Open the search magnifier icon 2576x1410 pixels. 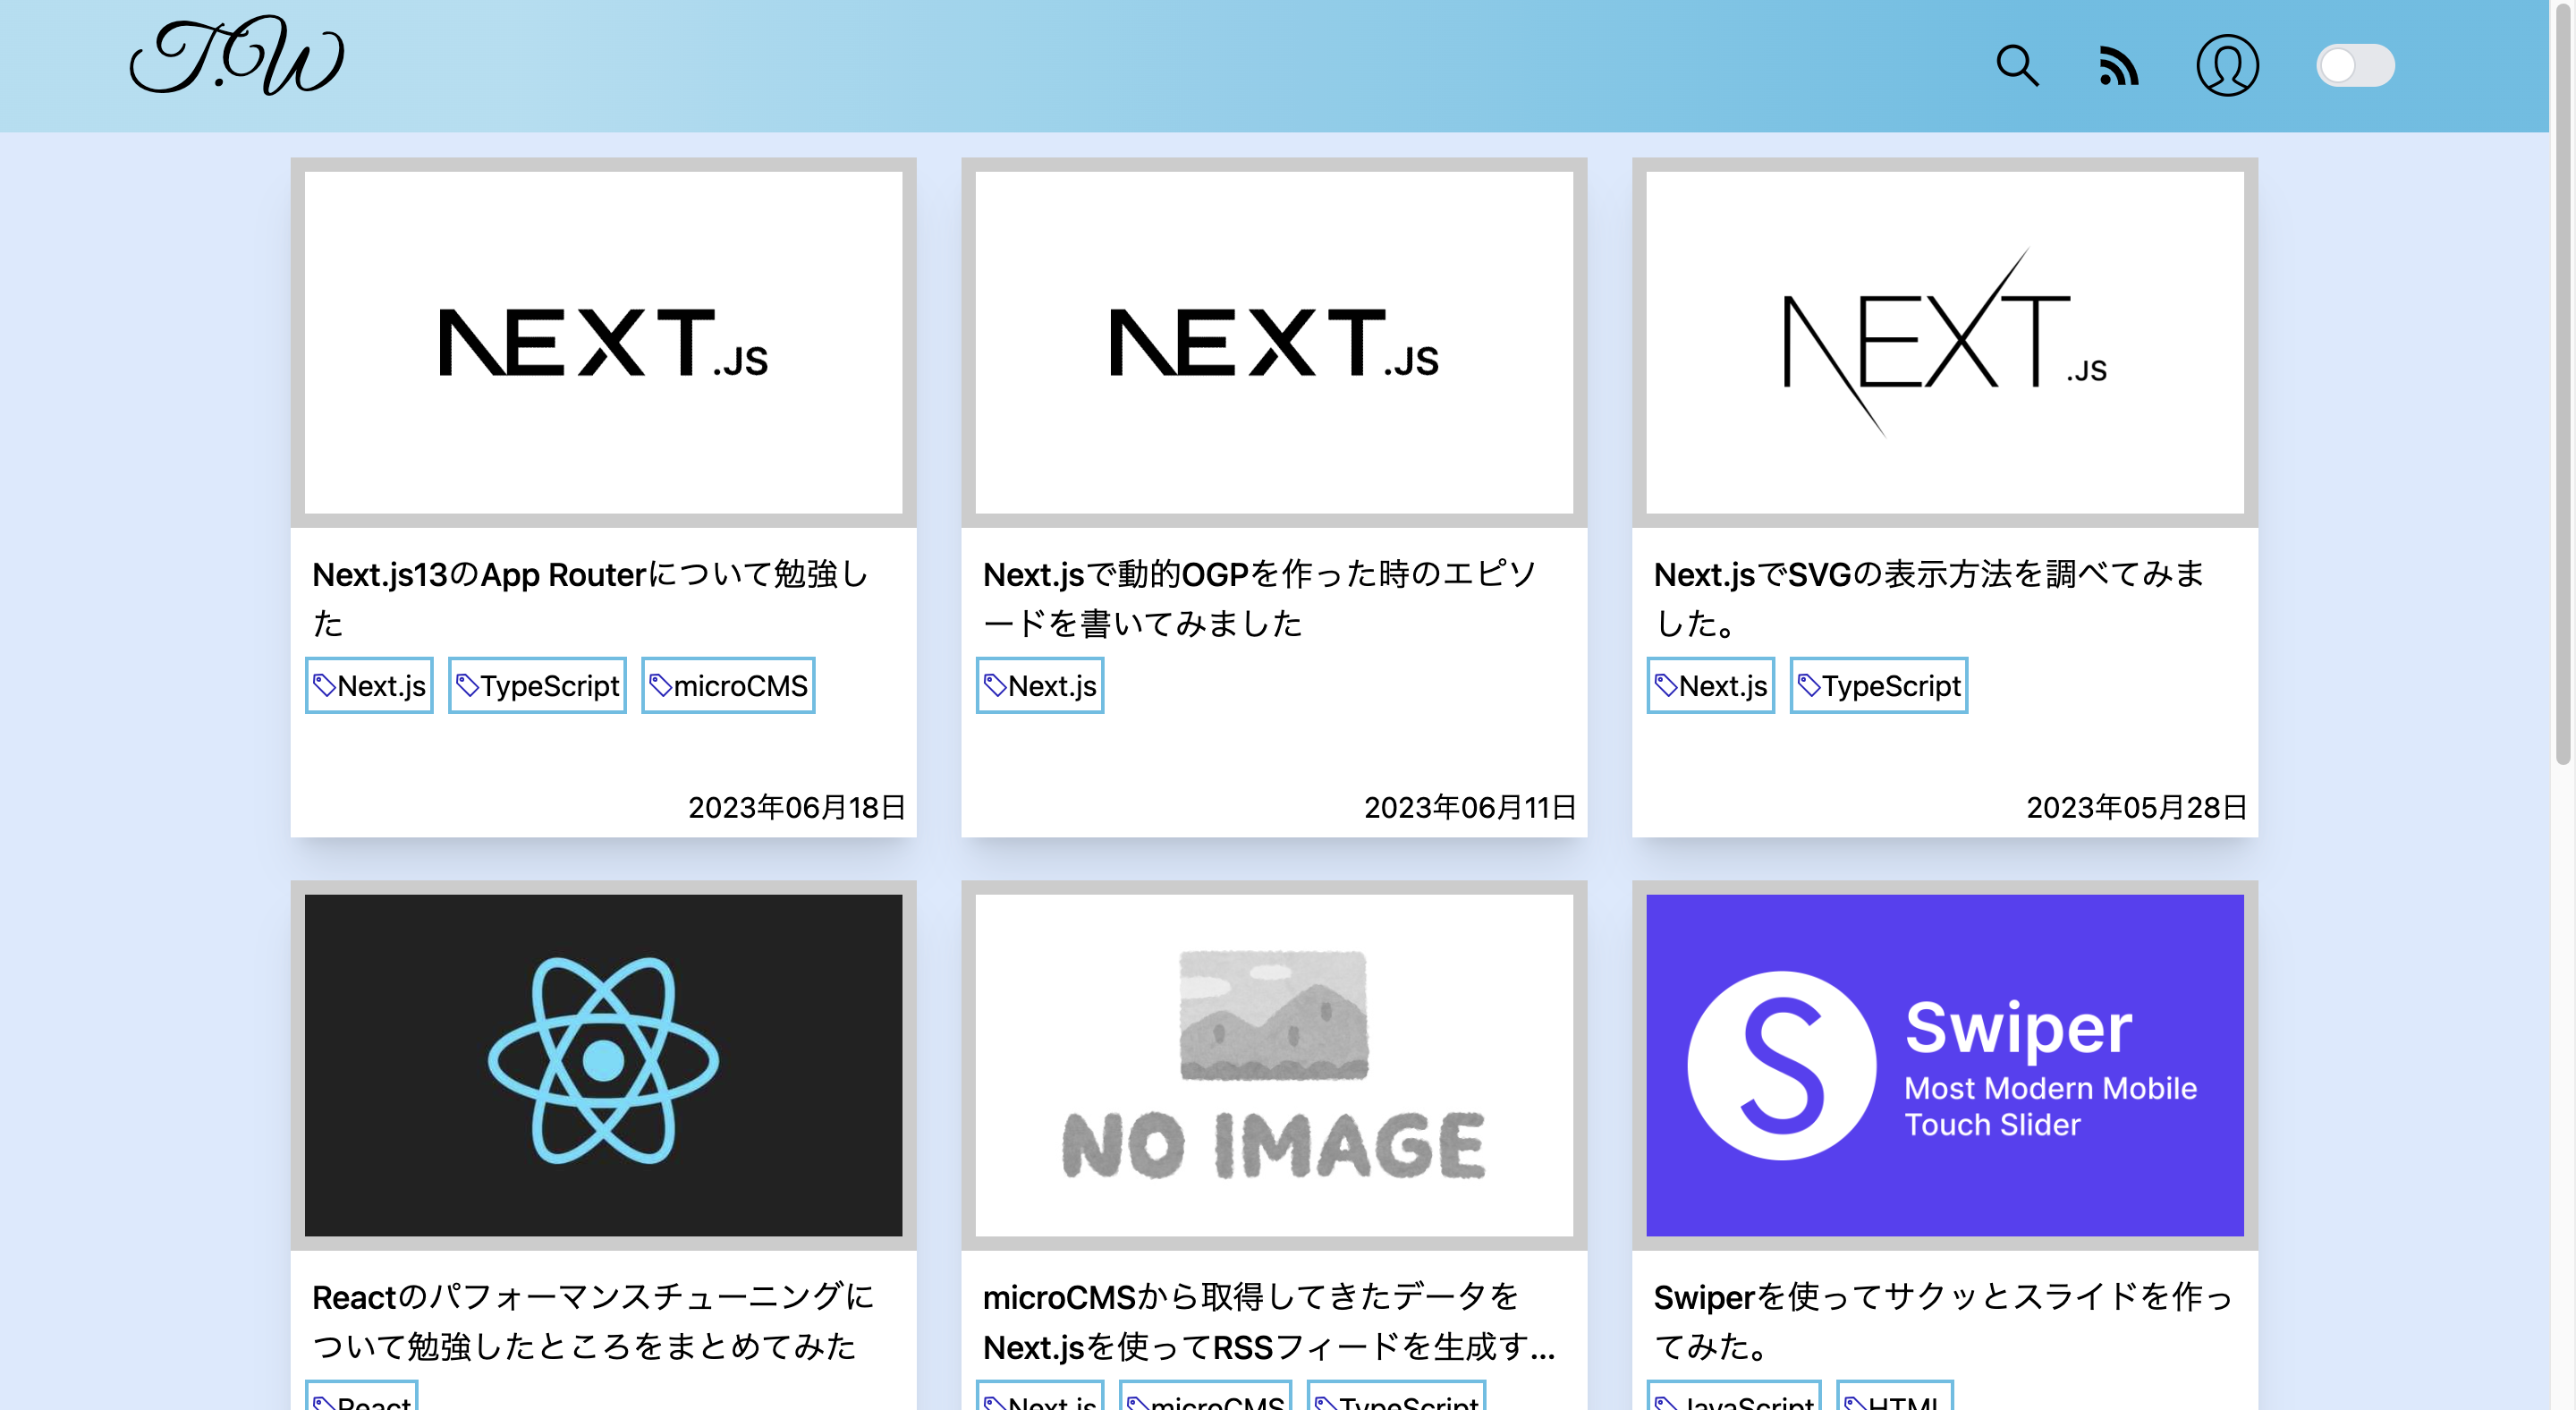tap(2017, 66)
